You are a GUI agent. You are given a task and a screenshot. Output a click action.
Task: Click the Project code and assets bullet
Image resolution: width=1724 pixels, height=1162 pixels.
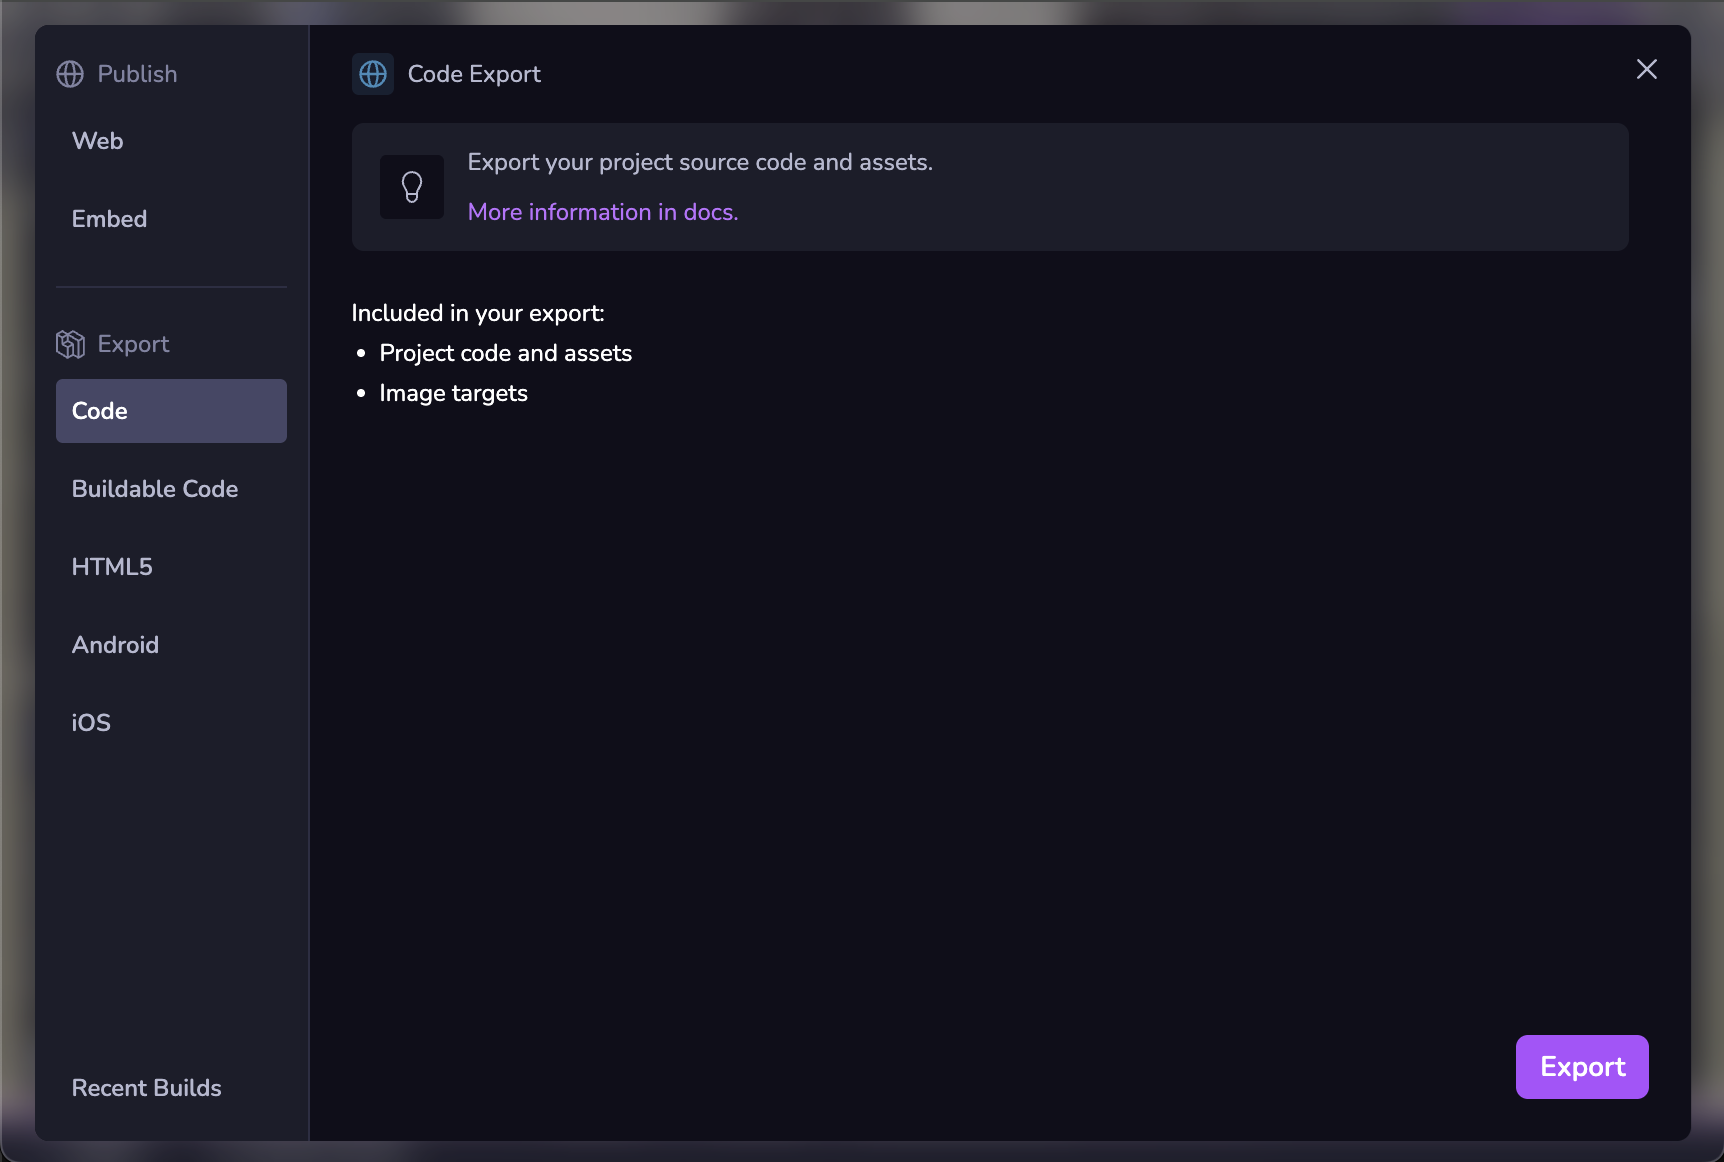[x=506, y=353]
